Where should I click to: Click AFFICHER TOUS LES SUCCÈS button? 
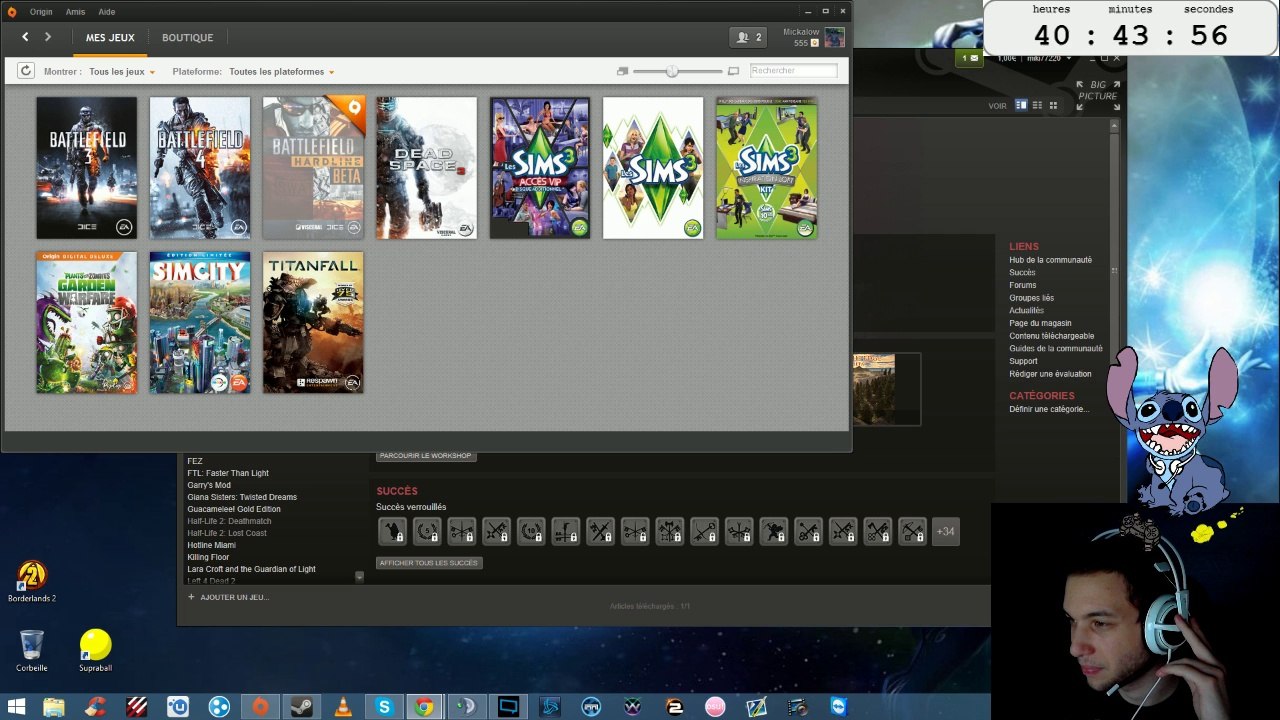429,563
